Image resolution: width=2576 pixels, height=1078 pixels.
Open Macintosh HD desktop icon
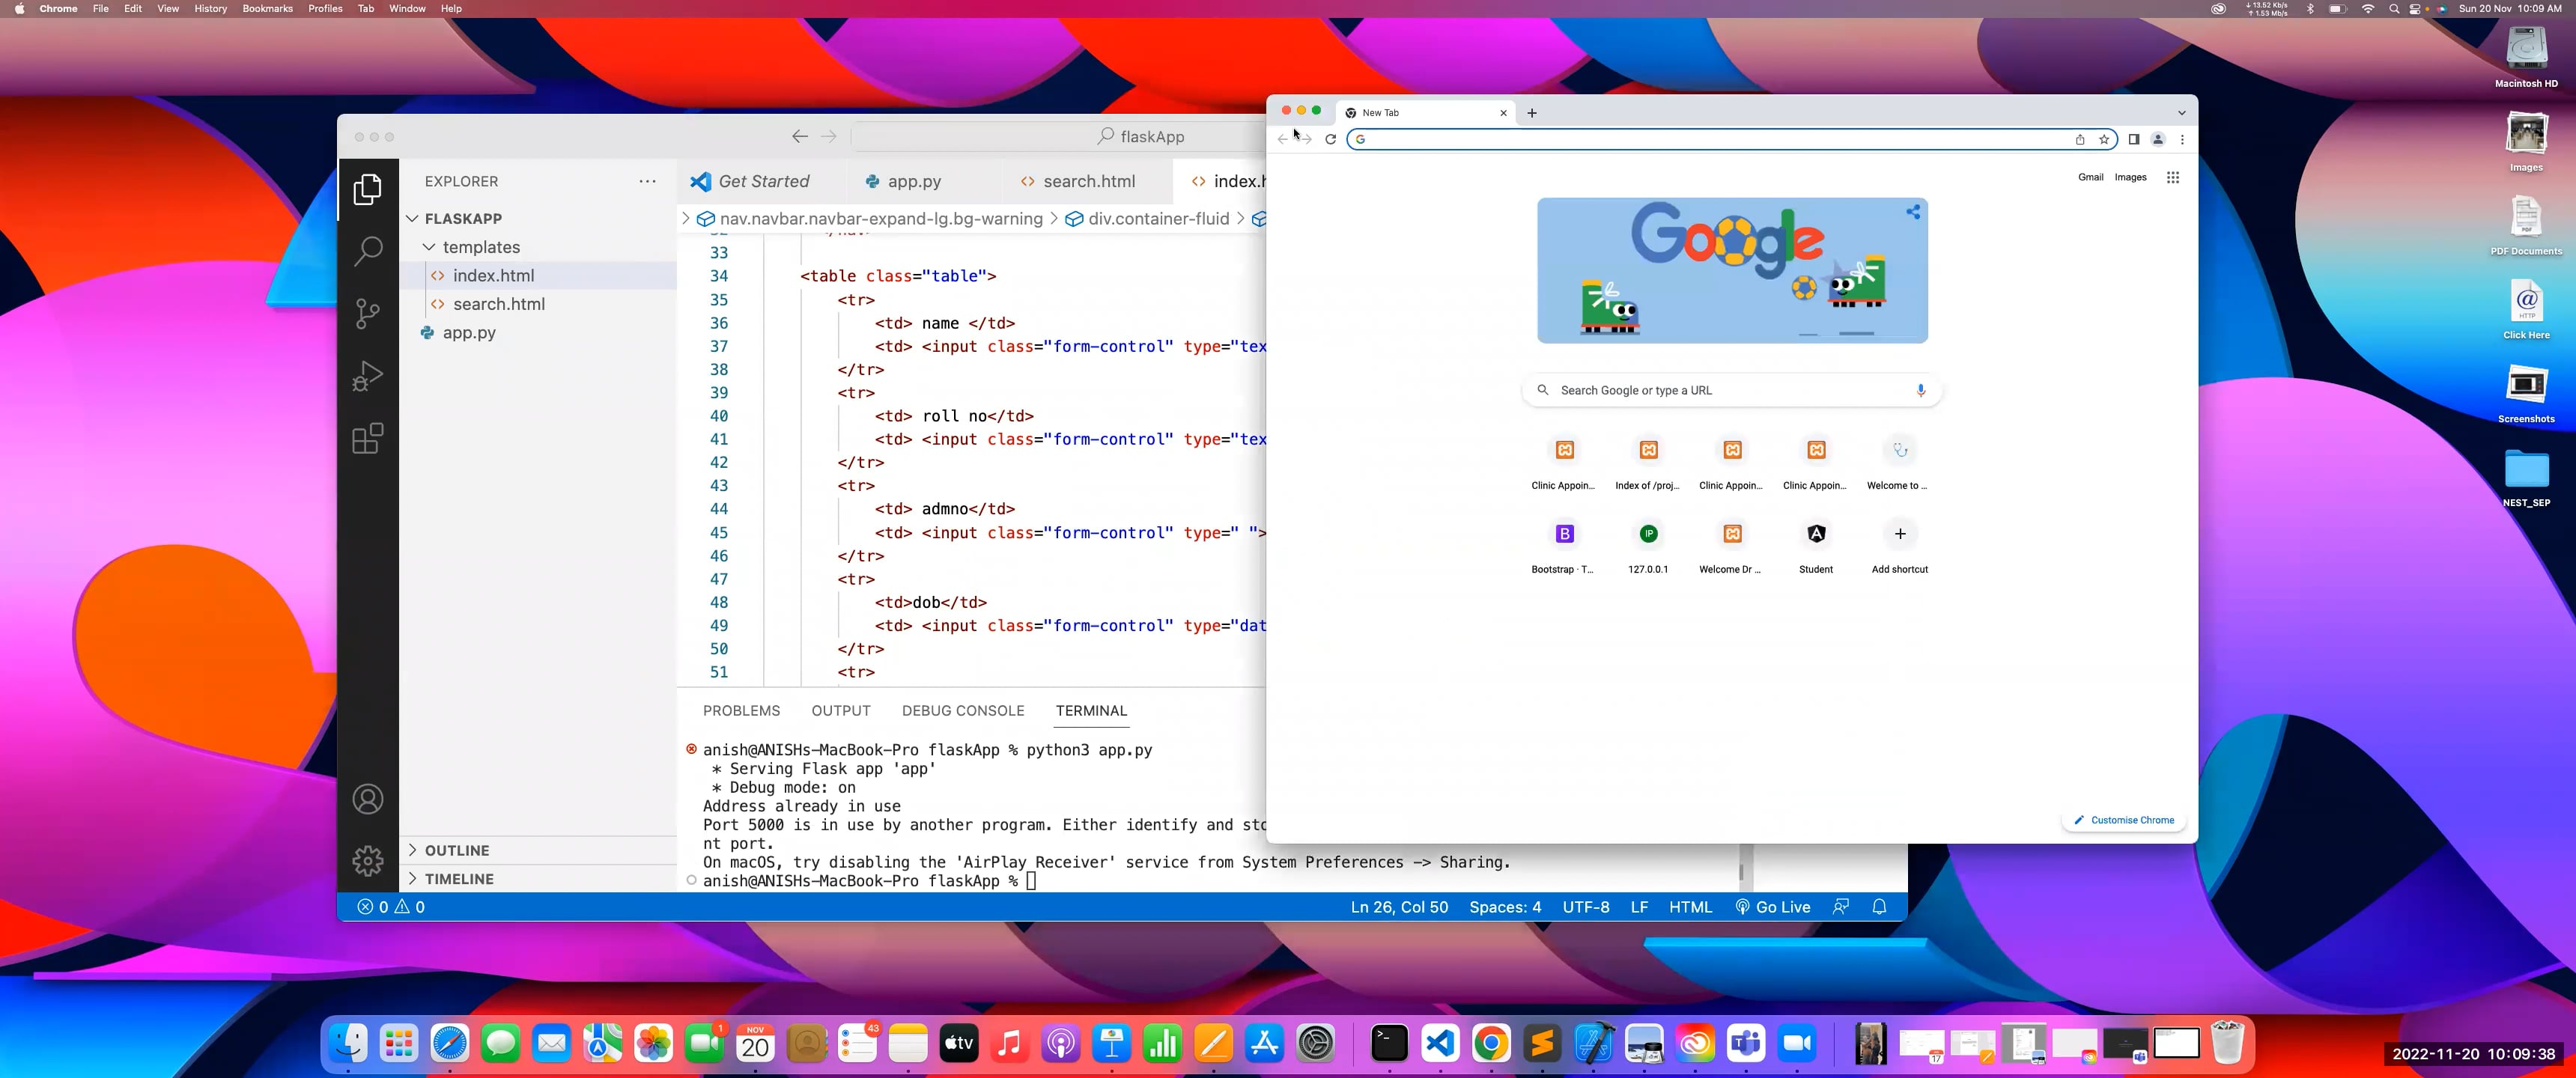pyautogui.click(x=2526, y=57)
